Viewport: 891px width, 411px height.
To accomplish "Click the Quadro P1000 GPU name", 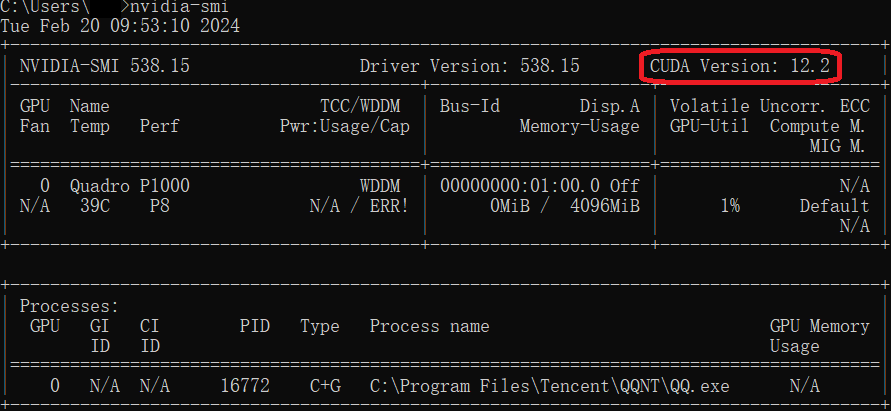I will tap(129, 186).
